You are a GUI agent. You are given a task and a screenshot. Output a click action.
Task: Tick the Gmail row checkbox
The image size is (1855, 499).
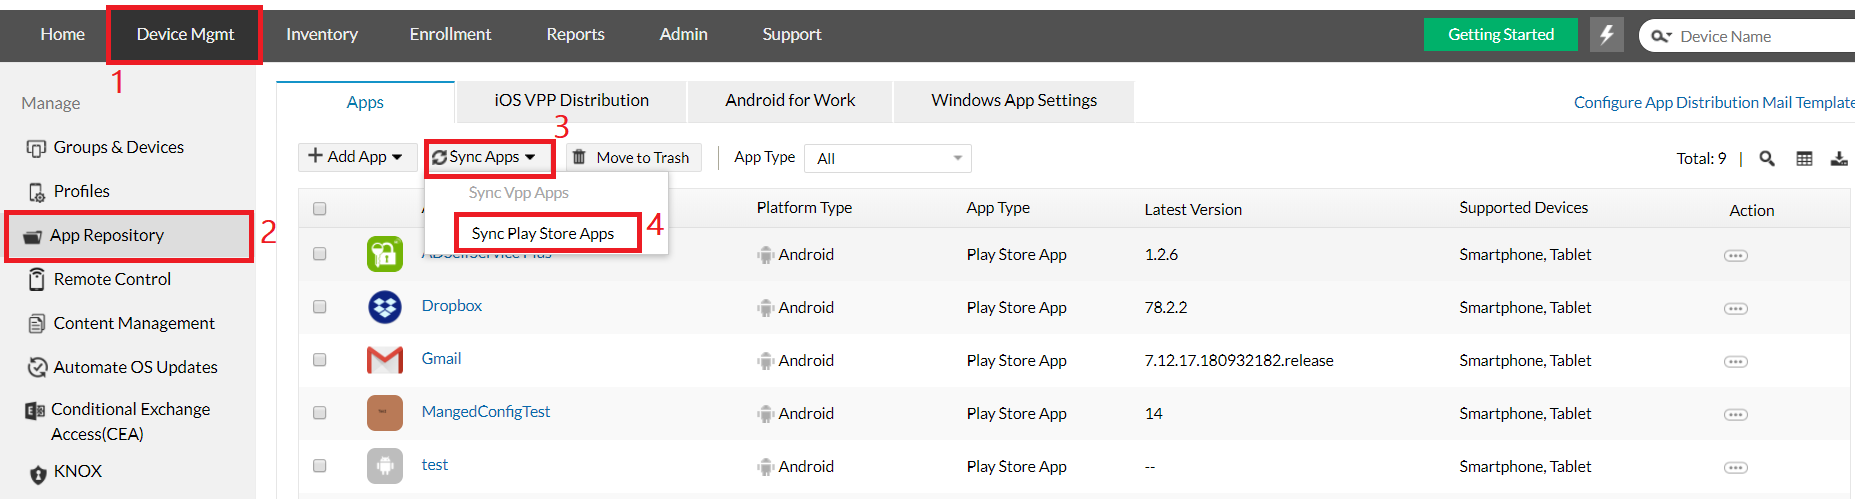320,360
